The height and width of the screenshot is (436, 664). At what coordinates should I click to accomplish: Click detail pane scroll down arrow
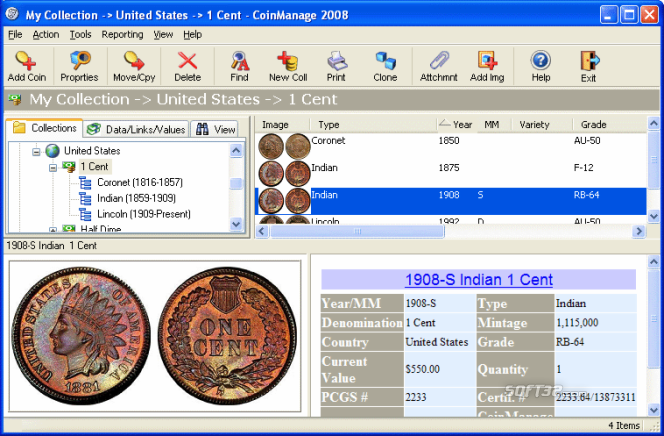tap(653, 409)
